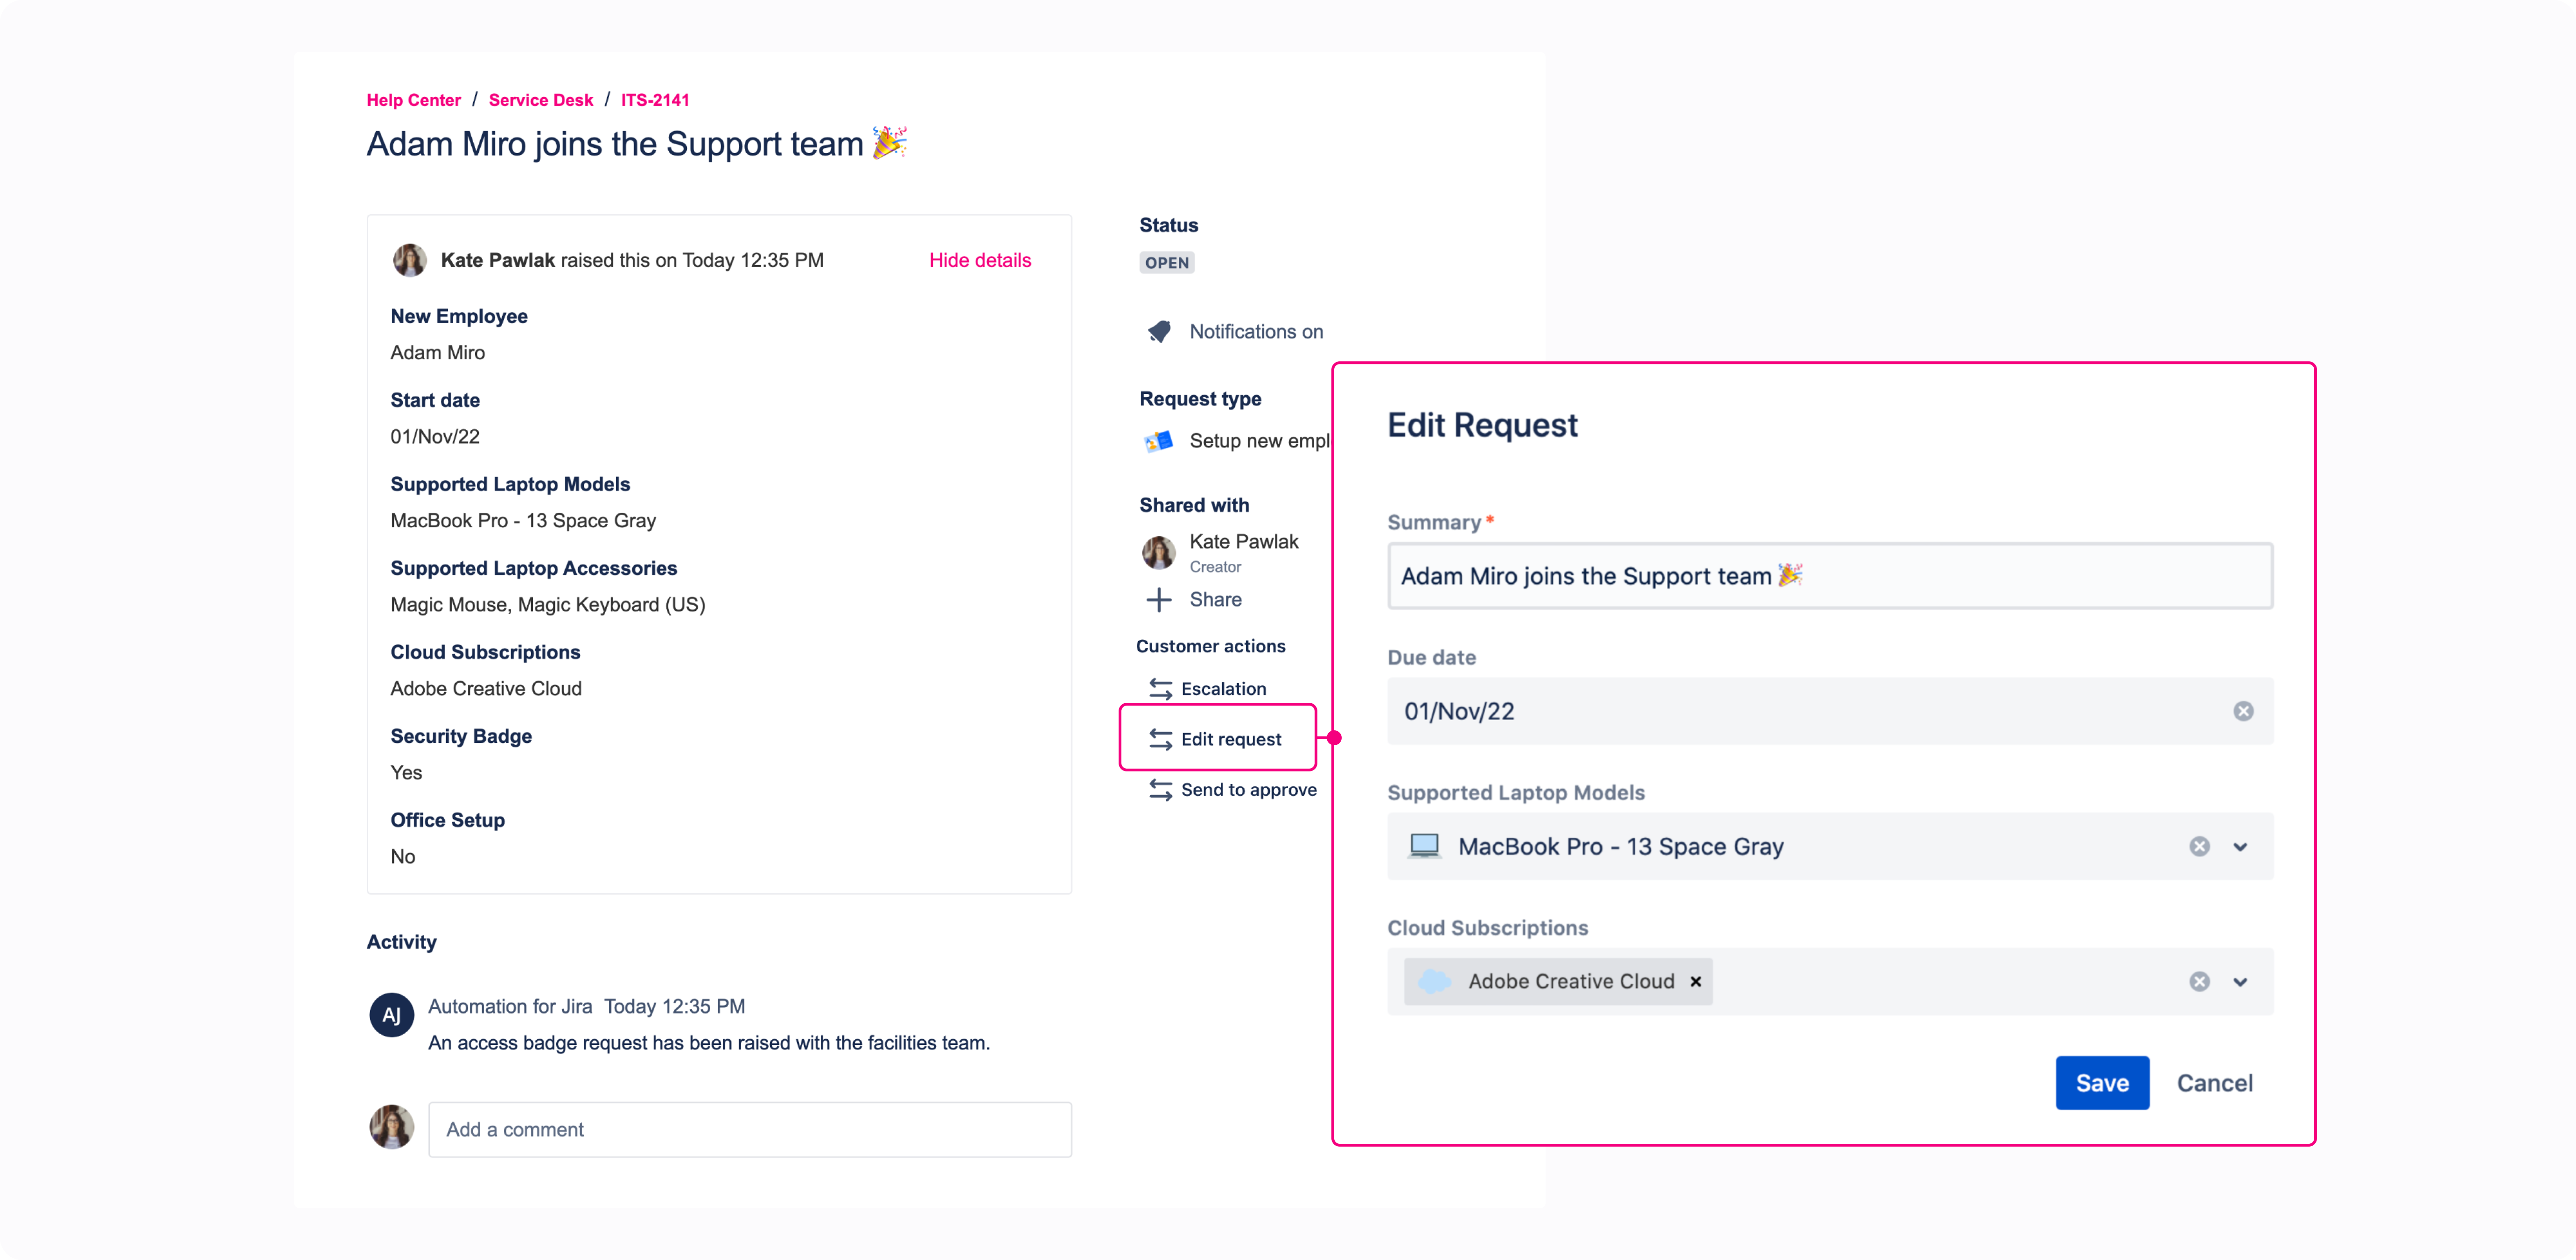Click the Send to approve arrows icon
The height and width of the screenshot is (1260, 2576).
pos(1159,789)
